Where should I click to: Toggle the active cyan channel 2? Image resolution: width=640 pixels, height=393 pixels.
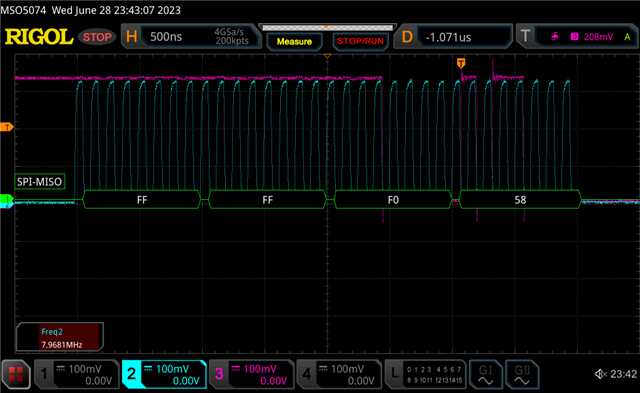point(164,375)
